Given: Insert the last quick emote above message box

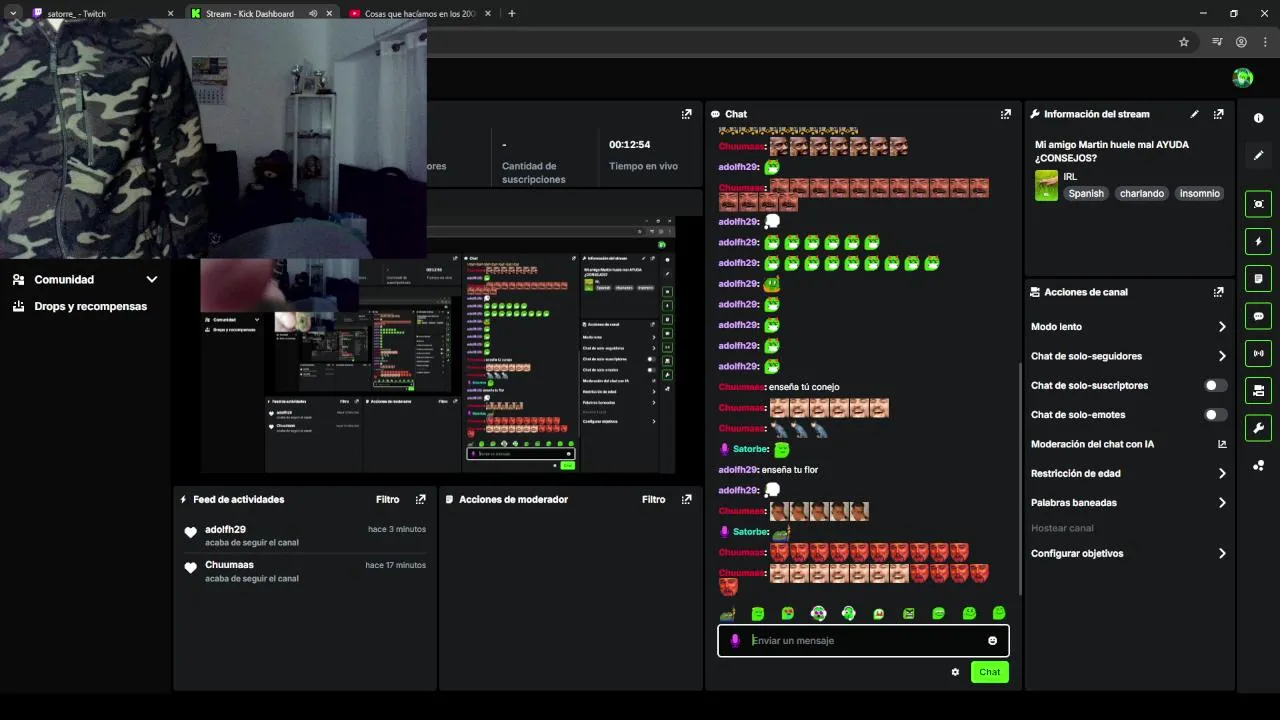Looking at the screenshot, I should point(998,613).
